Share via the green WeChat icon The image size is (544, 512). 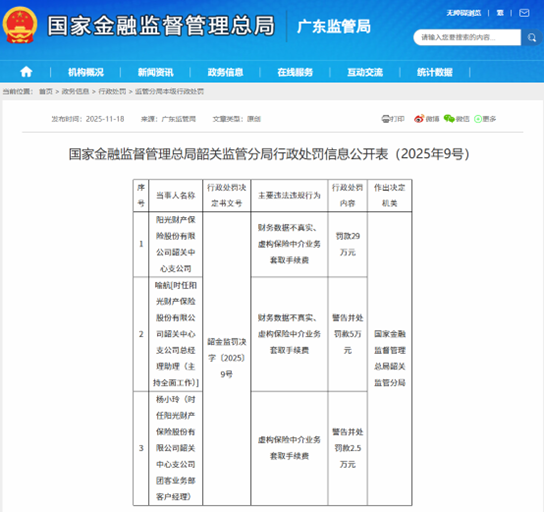[x=449, y=119]
